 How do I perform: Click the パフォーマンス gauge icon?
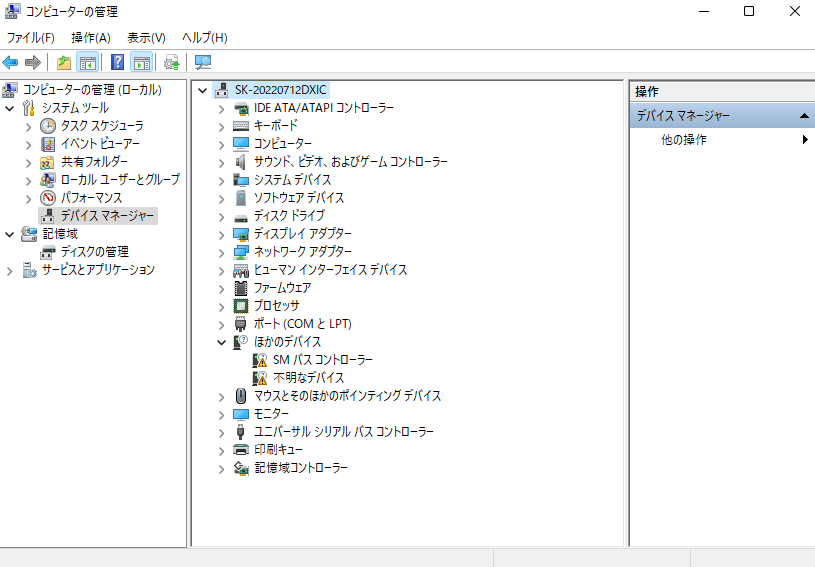48,198
